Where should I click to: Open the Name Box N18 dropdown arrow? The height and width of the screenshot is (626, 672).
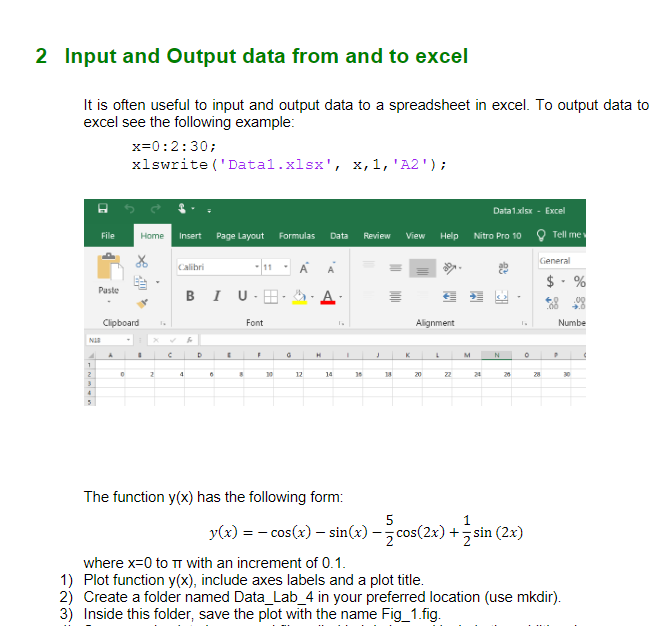[x=128, y=340]
